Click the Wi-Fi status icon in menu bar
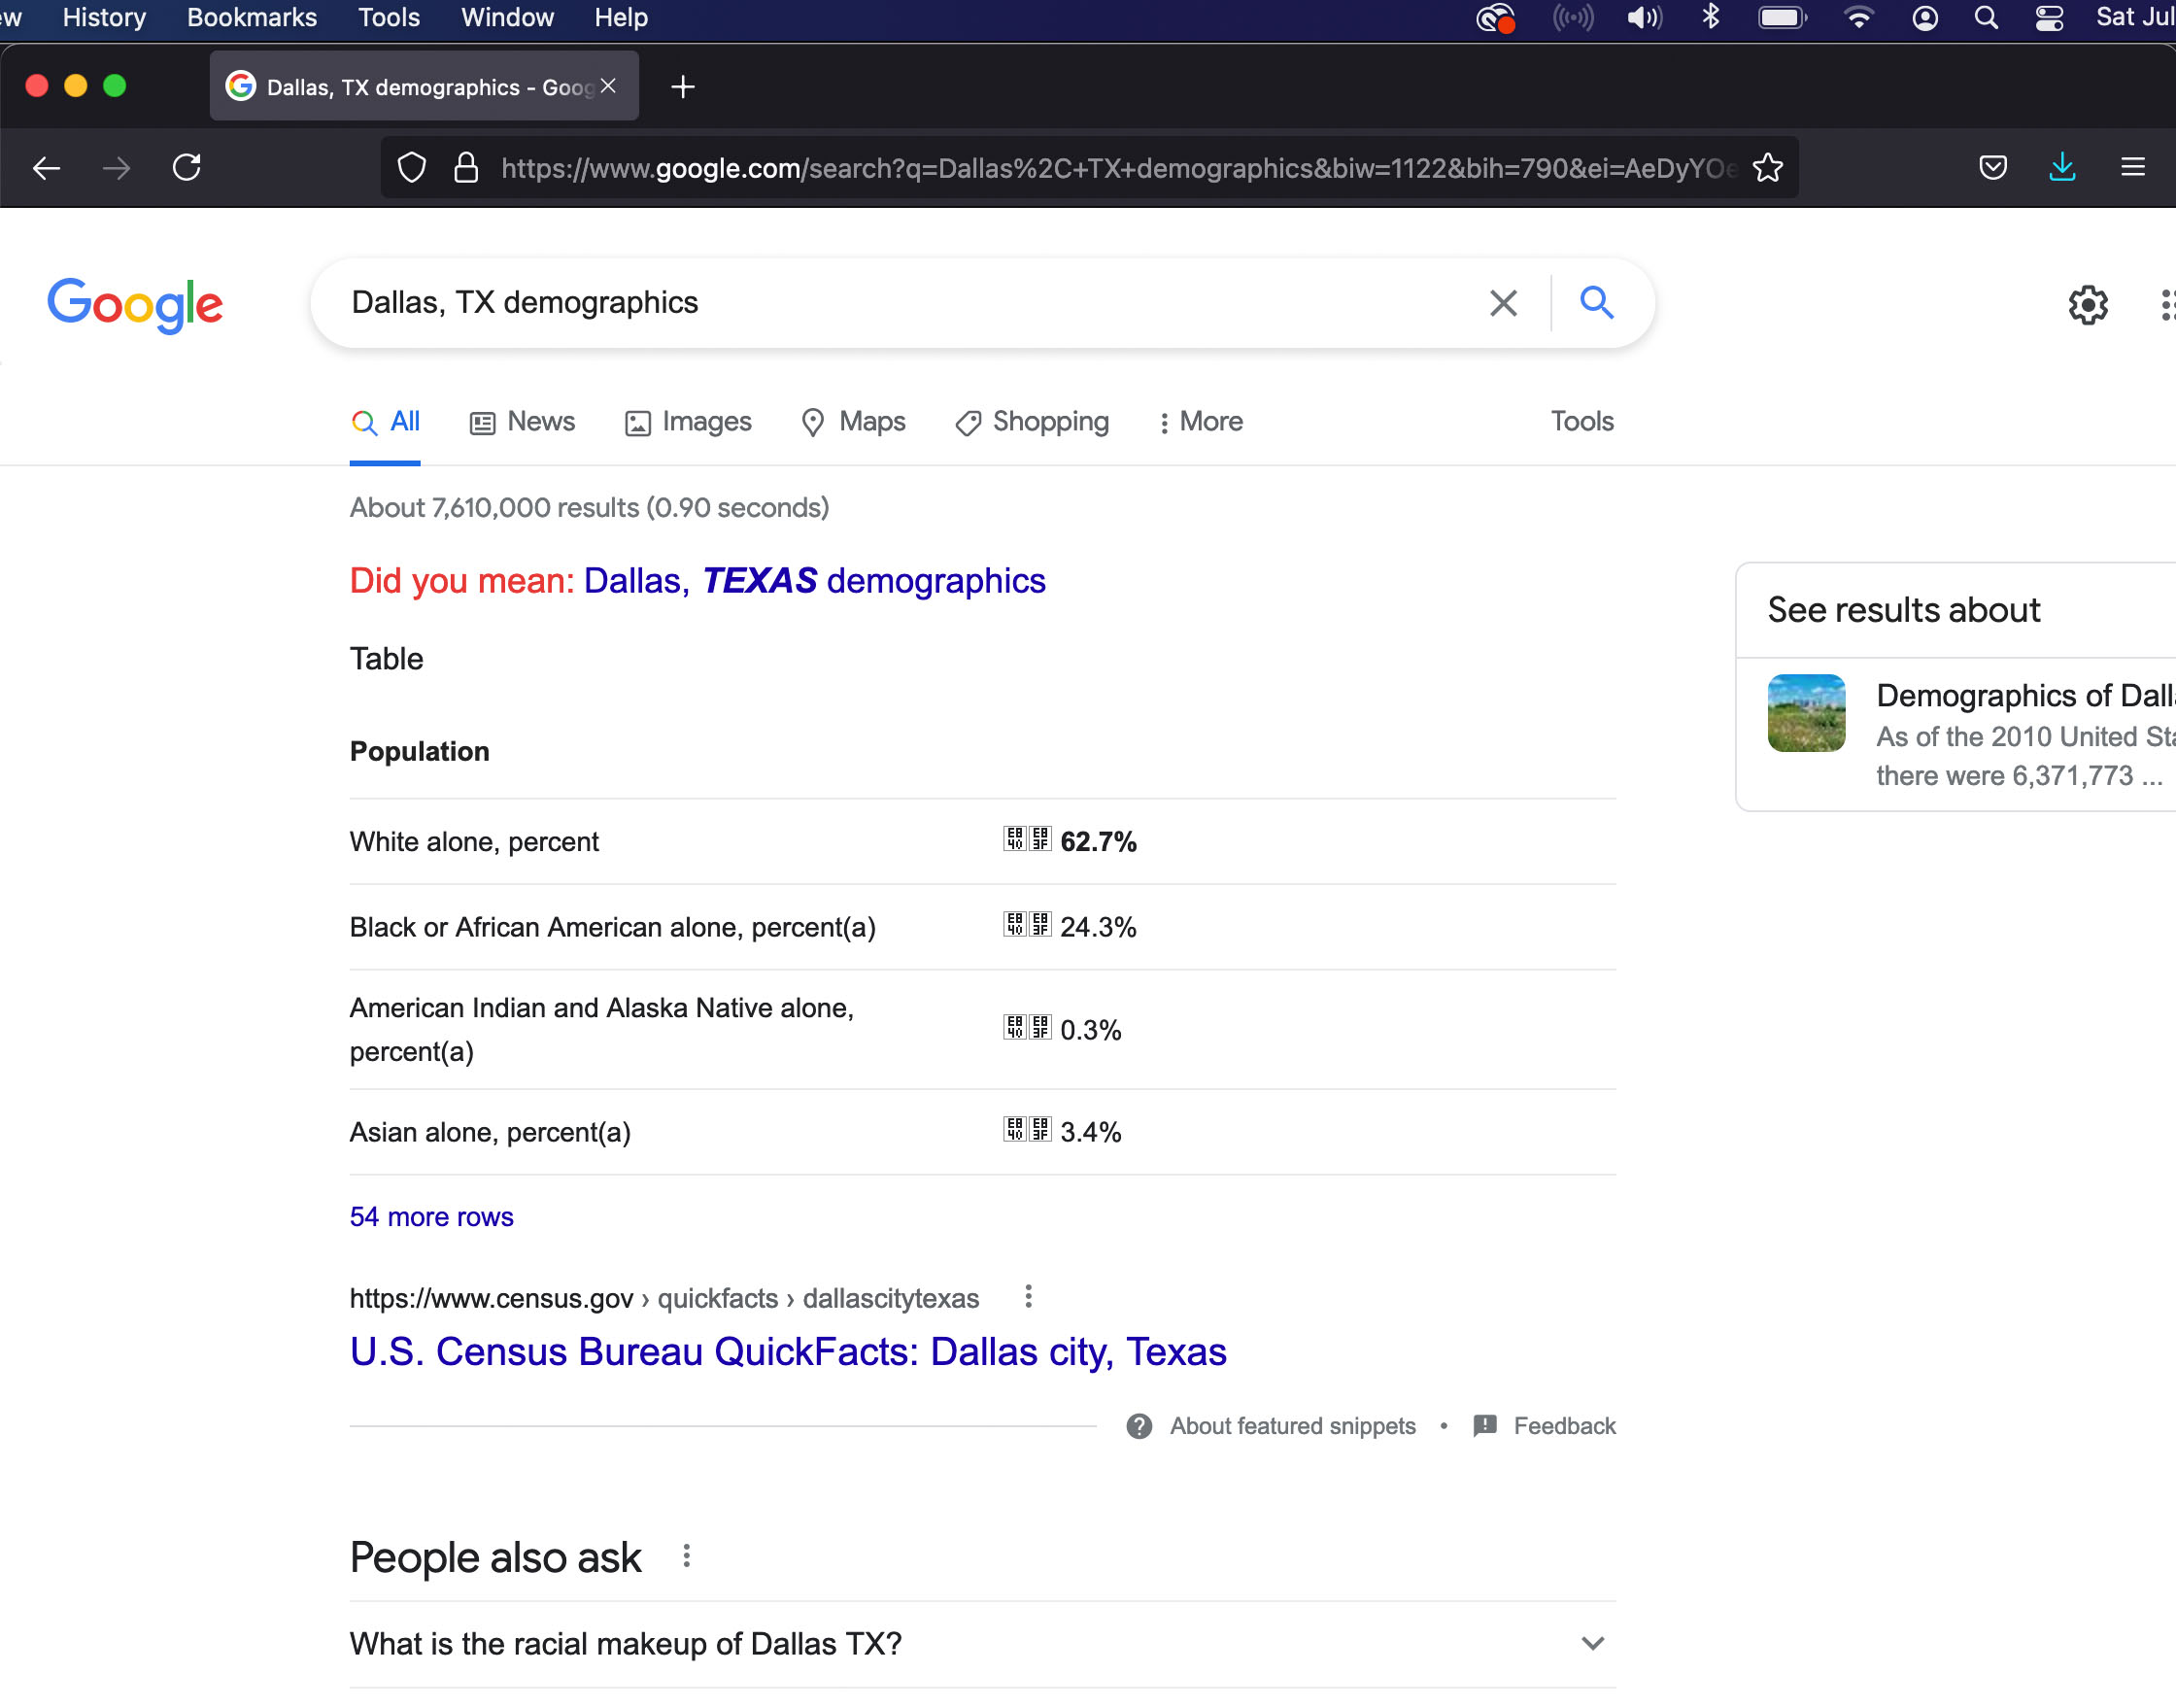Screen dimensions: 2176x1708 1858,18
